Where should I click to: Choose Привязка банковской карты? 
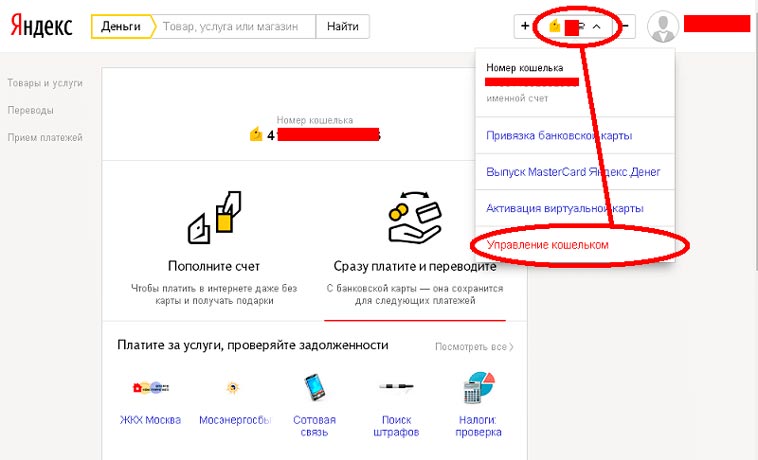pyautogui.click(x=559, y=136)
